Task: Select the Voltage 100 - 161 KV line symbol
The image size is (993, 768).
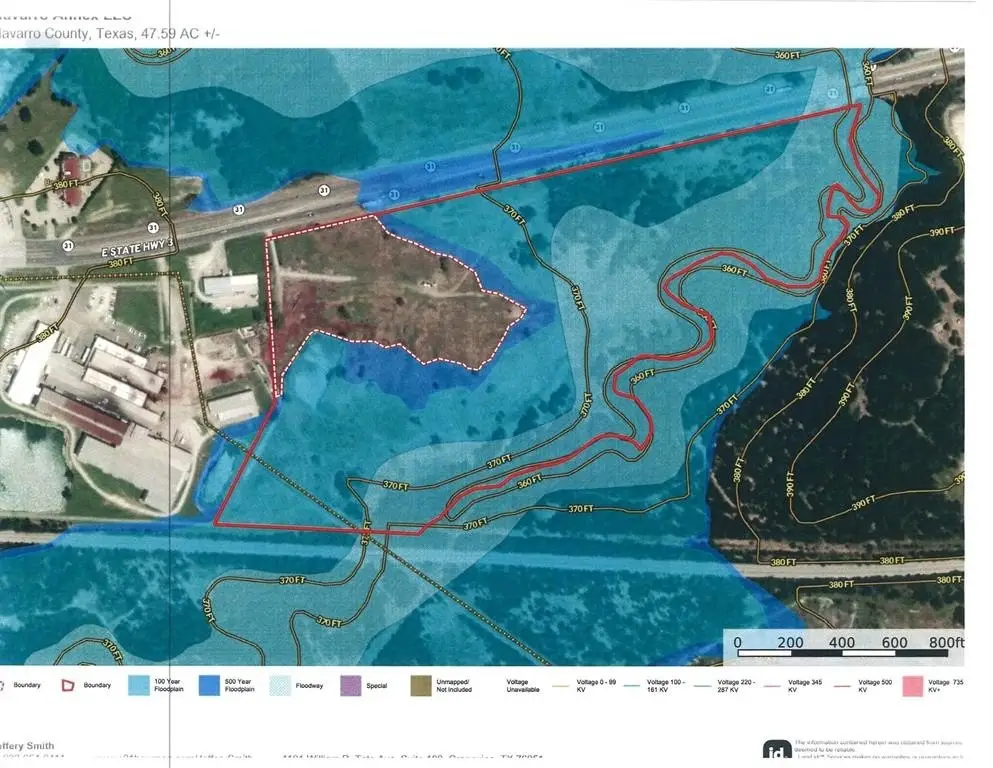Action: pyautogui.click(x=632, y=686)
